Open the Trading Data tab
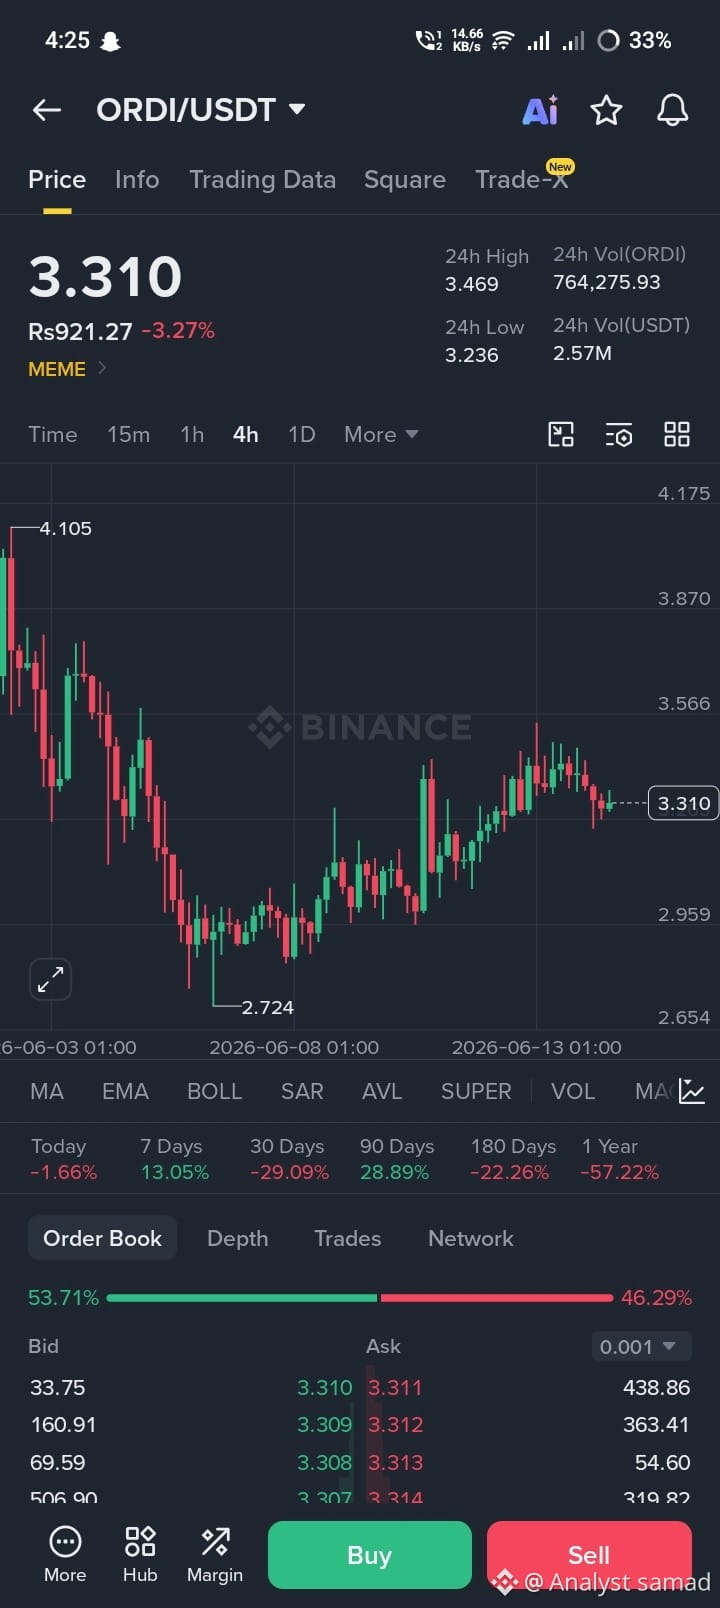The height and width of the screenshot is (1608, 720). 262,180
